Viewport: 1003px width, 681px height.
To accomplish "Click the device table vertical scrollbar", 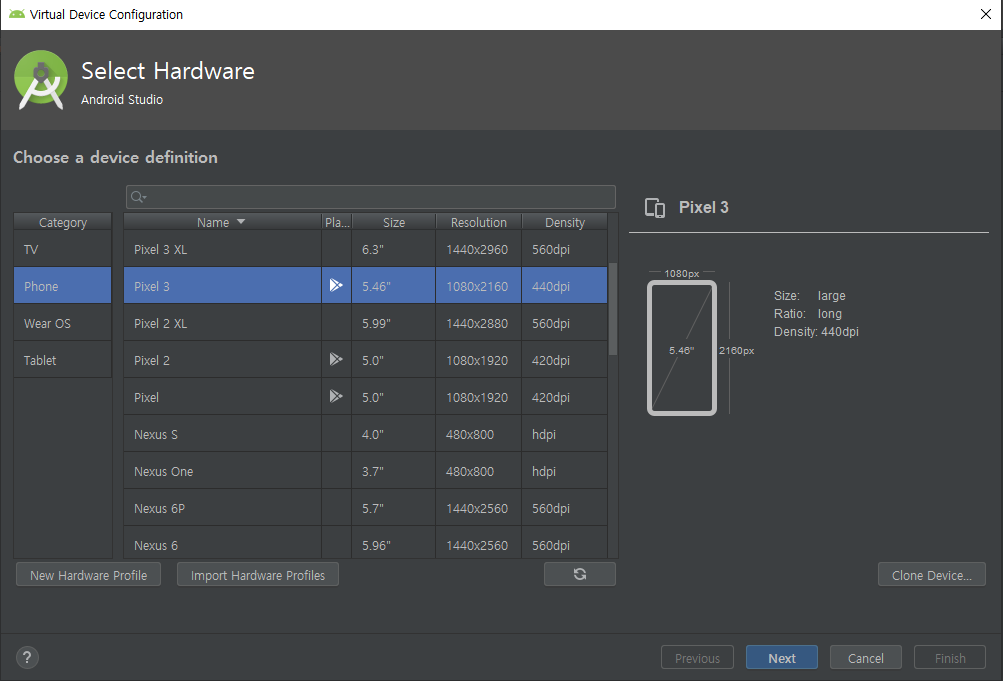I will [x=613, y=308].
